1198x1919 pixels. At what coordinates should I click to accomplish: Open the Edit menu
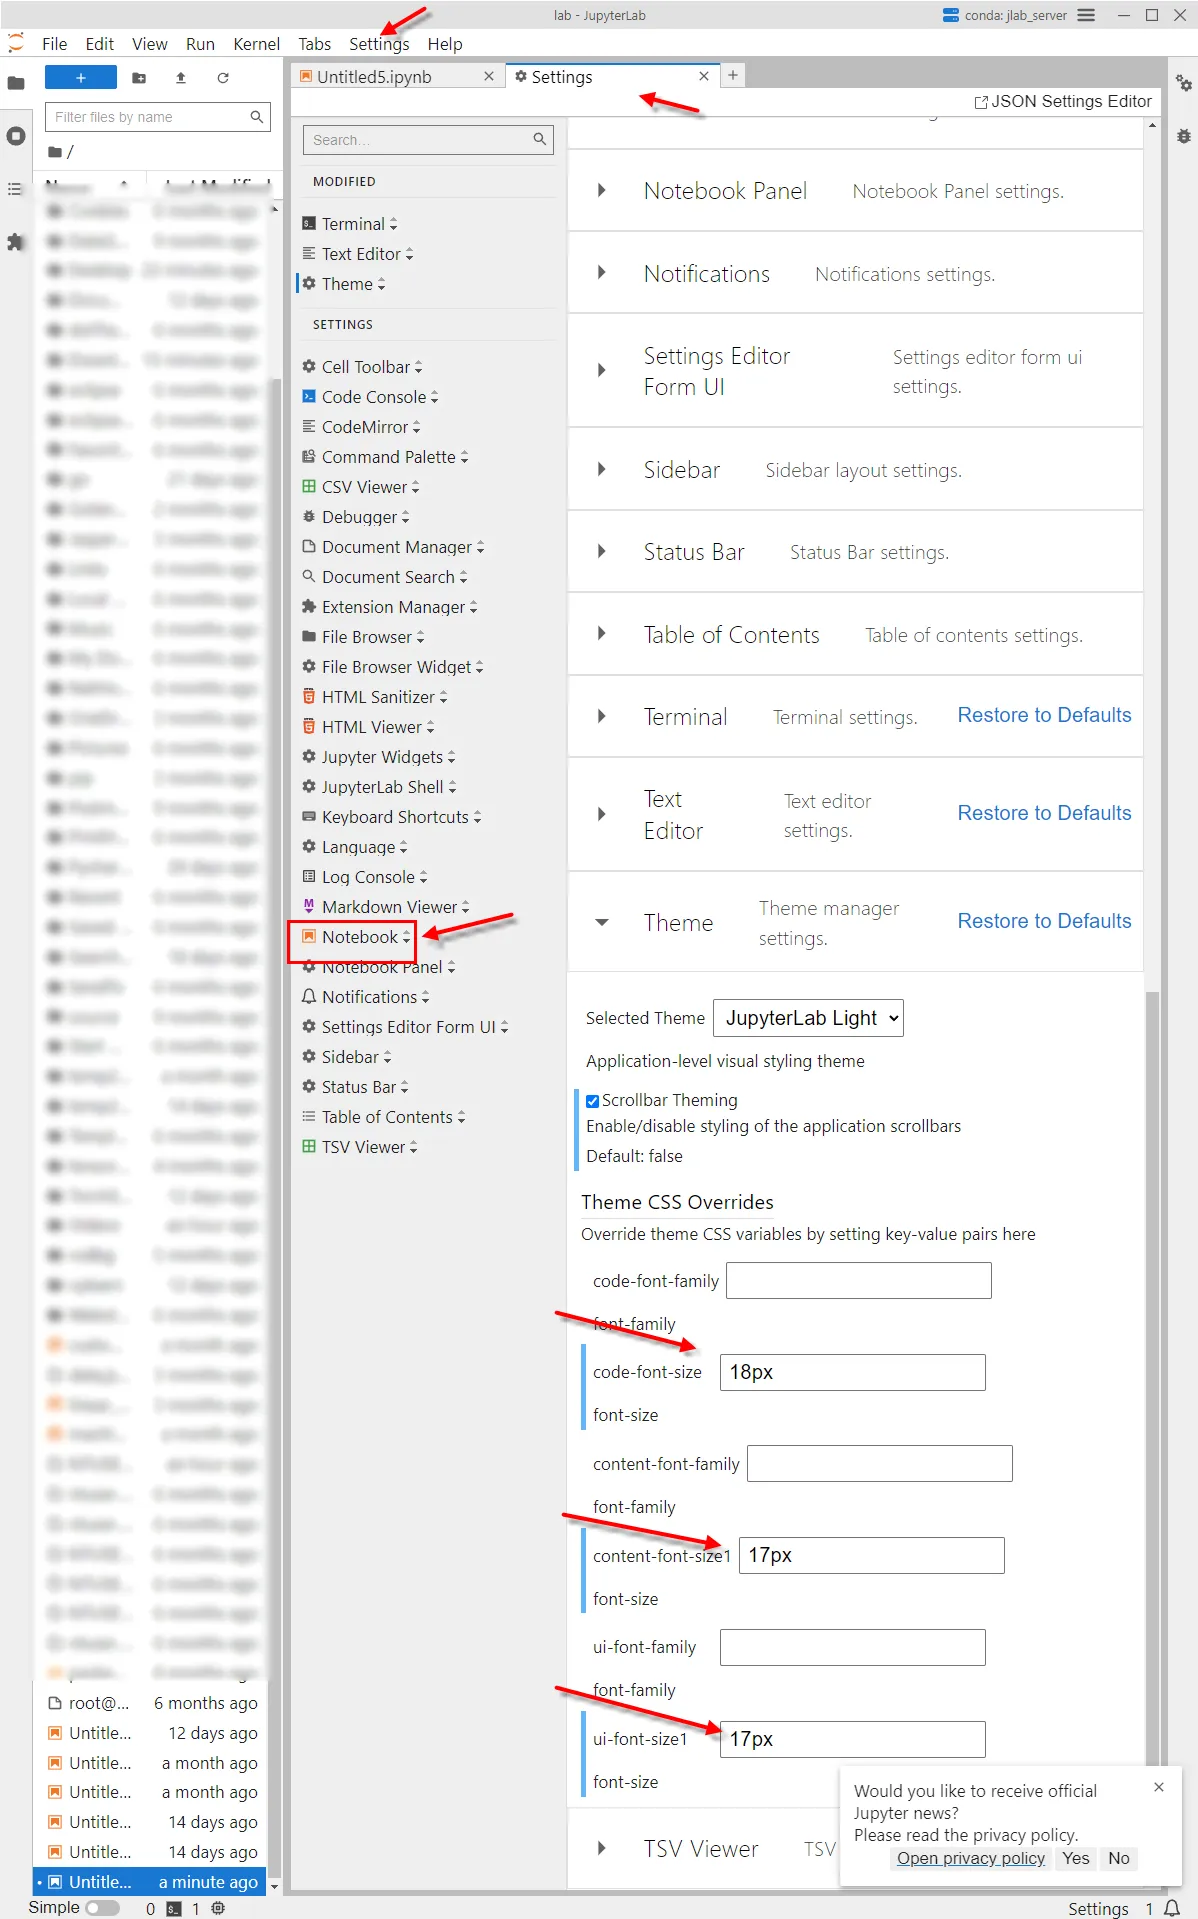(x=100, y=44)
